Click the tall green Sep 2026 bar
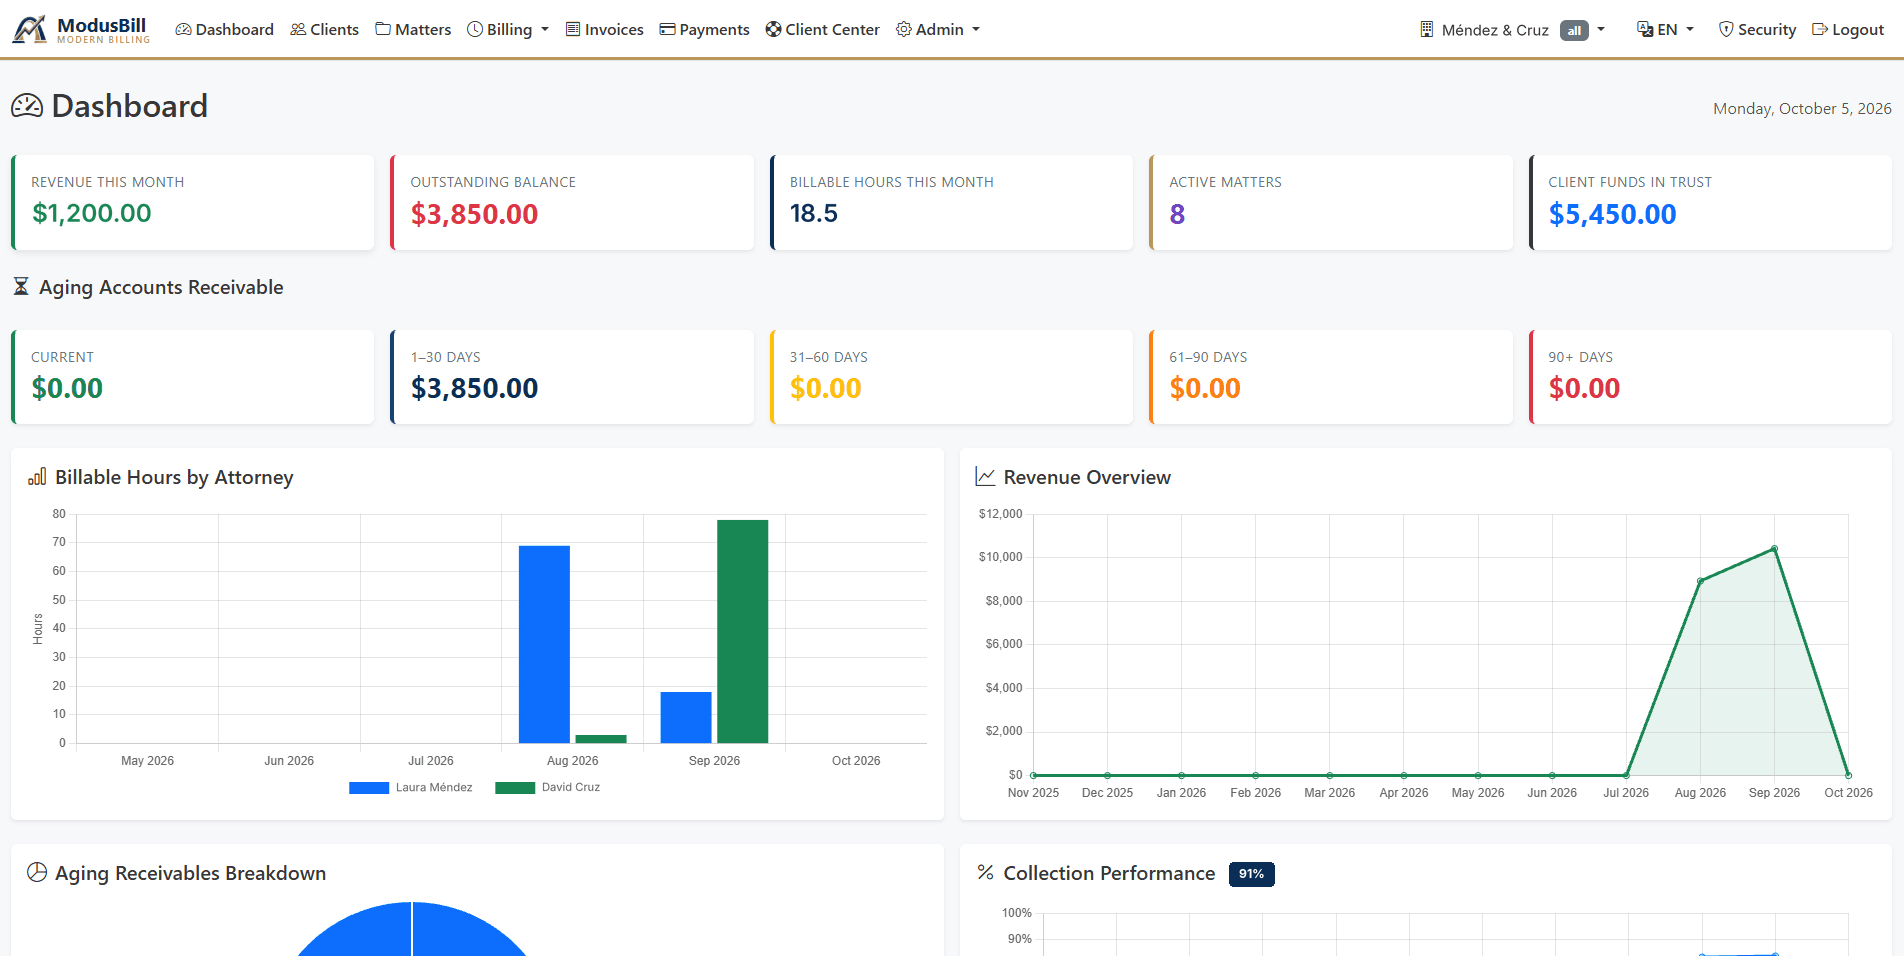 coord(743,631)
